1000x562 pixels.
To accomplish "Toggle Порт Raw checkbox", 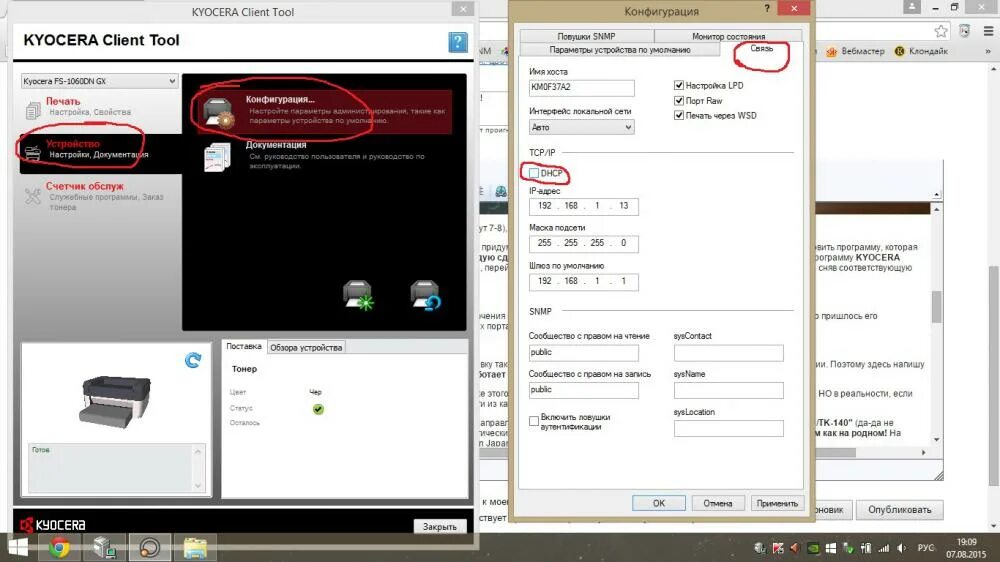I will coord(679,100).
